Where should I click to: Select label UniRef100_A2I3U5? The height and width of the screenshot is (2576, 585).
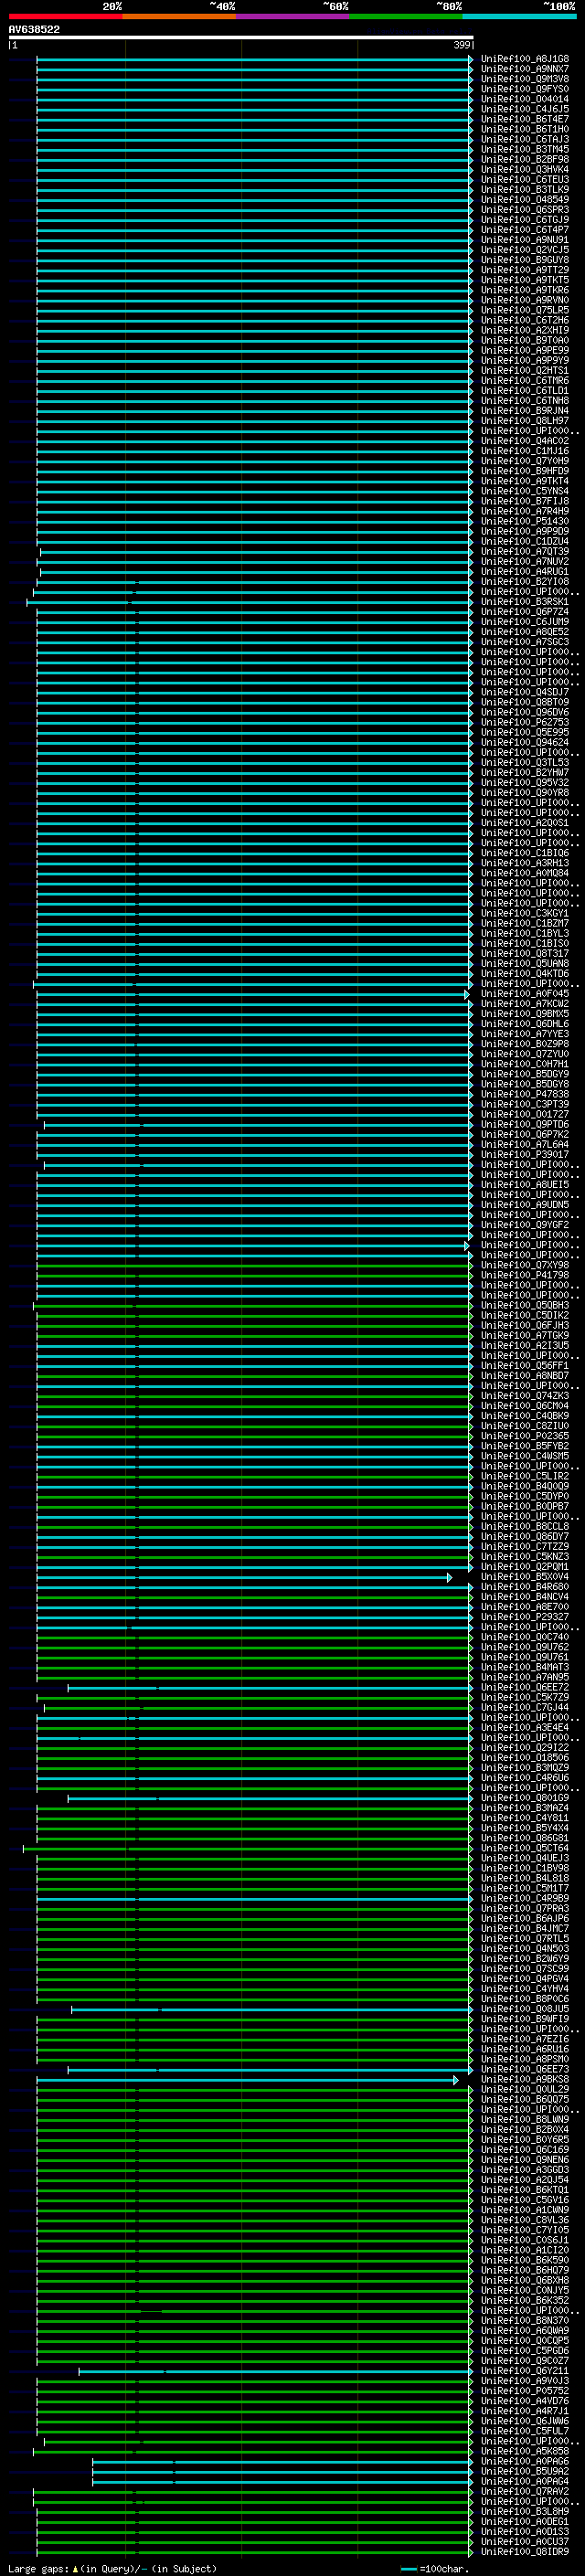[x=525, y=1345]
